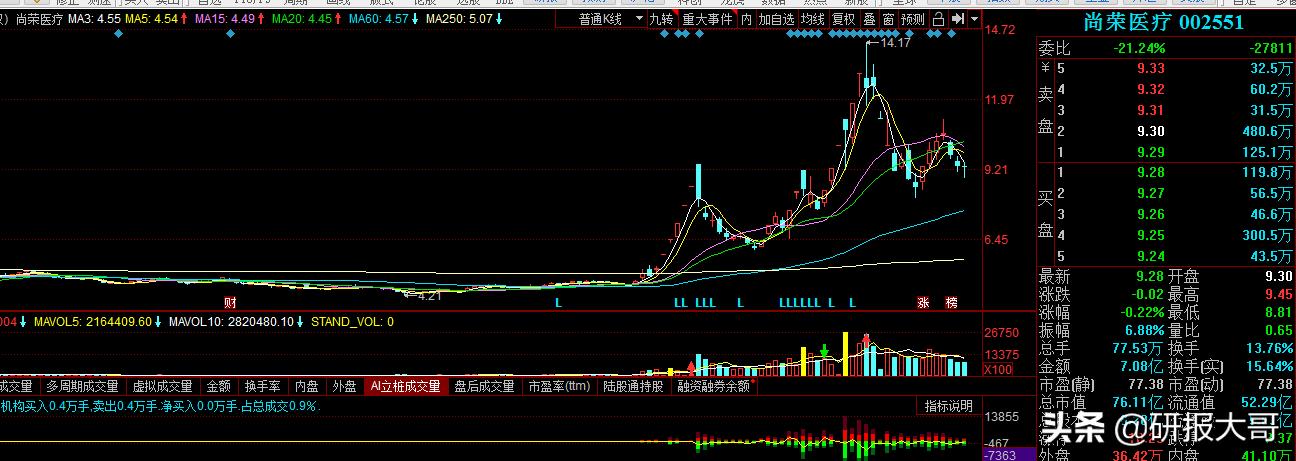1296x461 pixels.
Task: Switch to the 换手率 tab
Action: pos(263,386)
